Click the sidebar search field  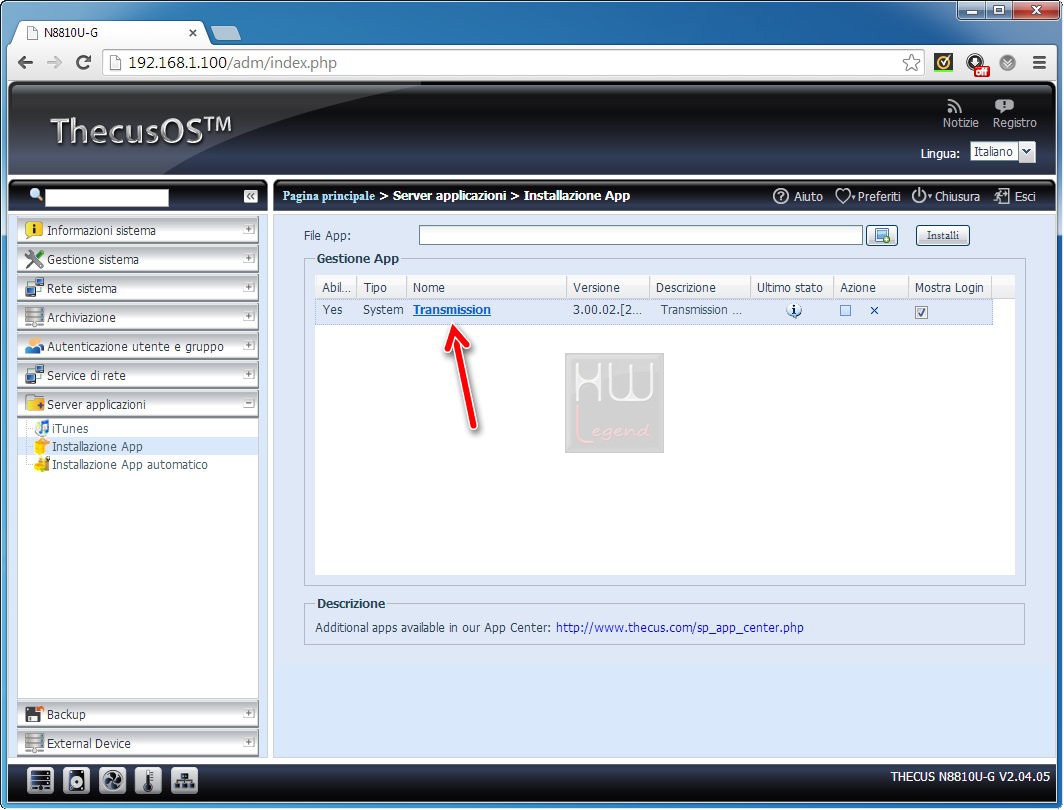[x=107, y=197]
